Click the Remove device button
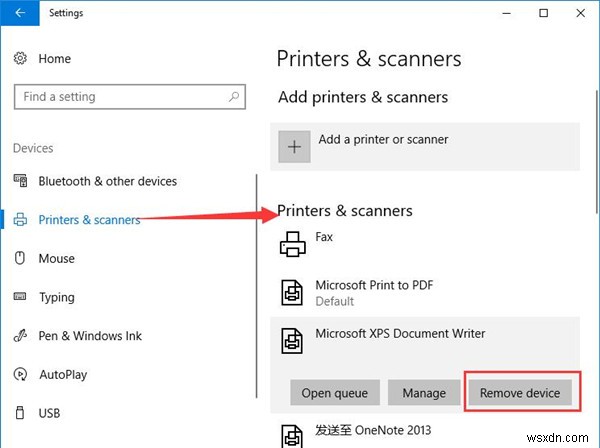This screenshot has height=448, width=600. (520, 393)
